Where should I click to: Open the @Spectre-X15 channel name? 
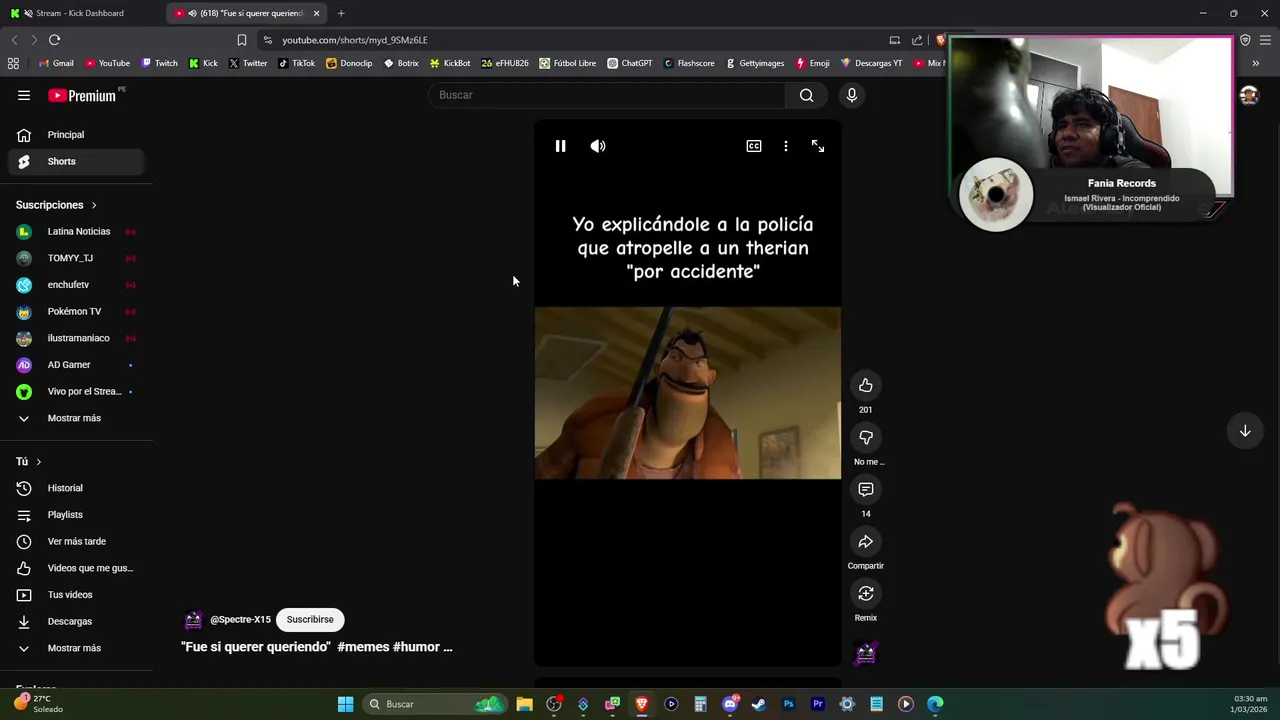pyautogui.click(x=240, y=619)
